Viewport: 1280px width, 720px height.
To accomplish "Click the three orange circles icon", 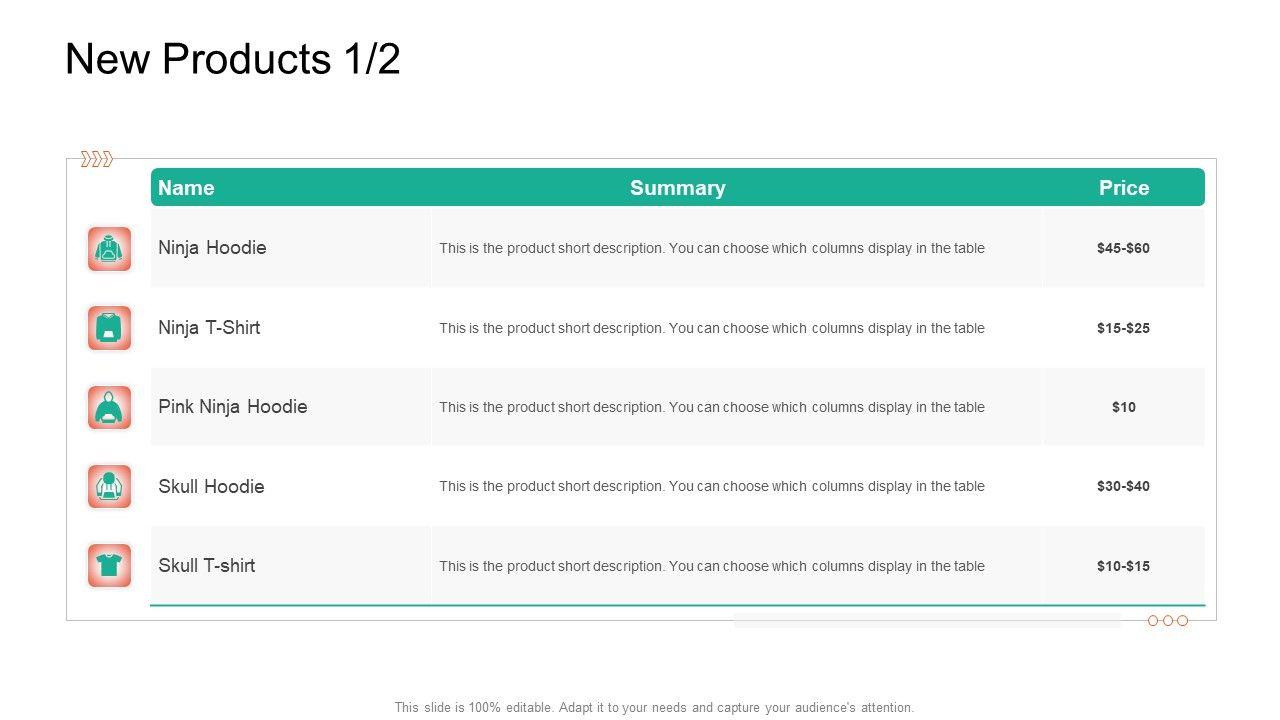I will tap(1167, 621).
